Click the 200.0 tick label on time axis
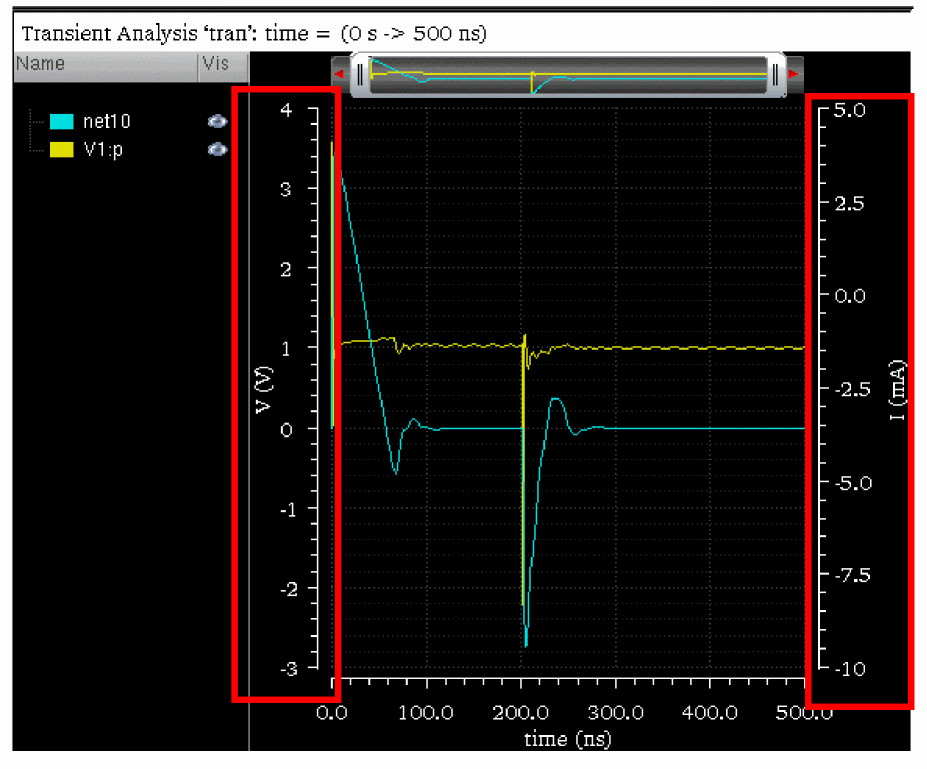 521,713
